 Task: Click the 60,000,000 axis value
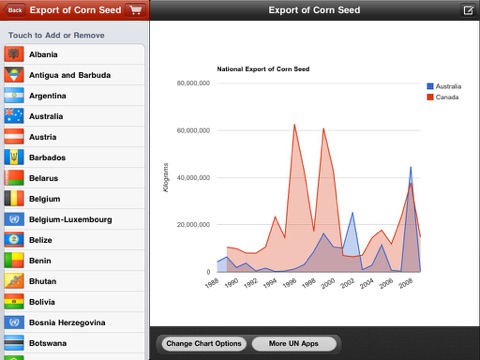(x=193, y=130)
